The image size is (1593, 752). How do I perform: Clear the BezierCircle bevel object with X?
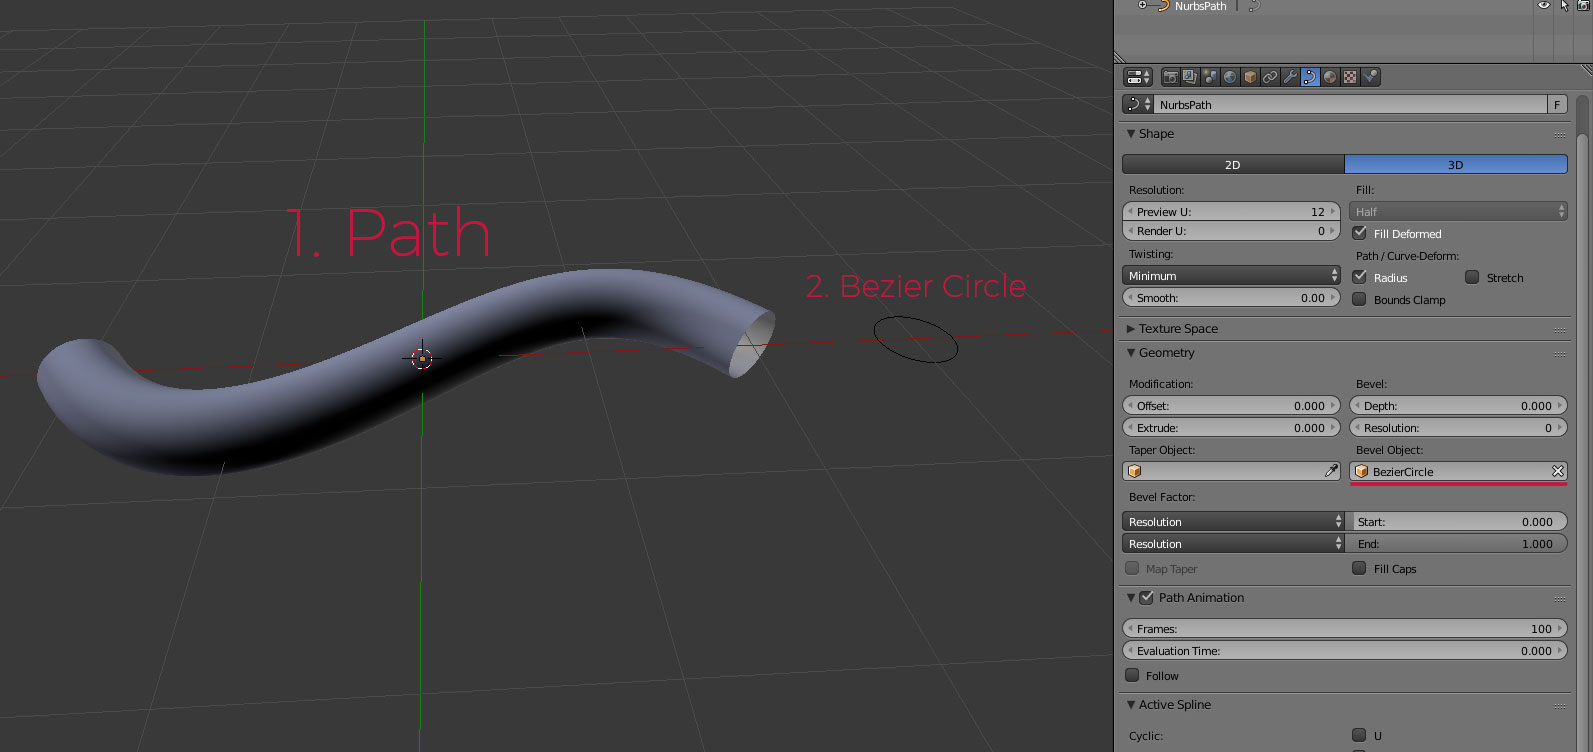click(x=1558, y=471)
